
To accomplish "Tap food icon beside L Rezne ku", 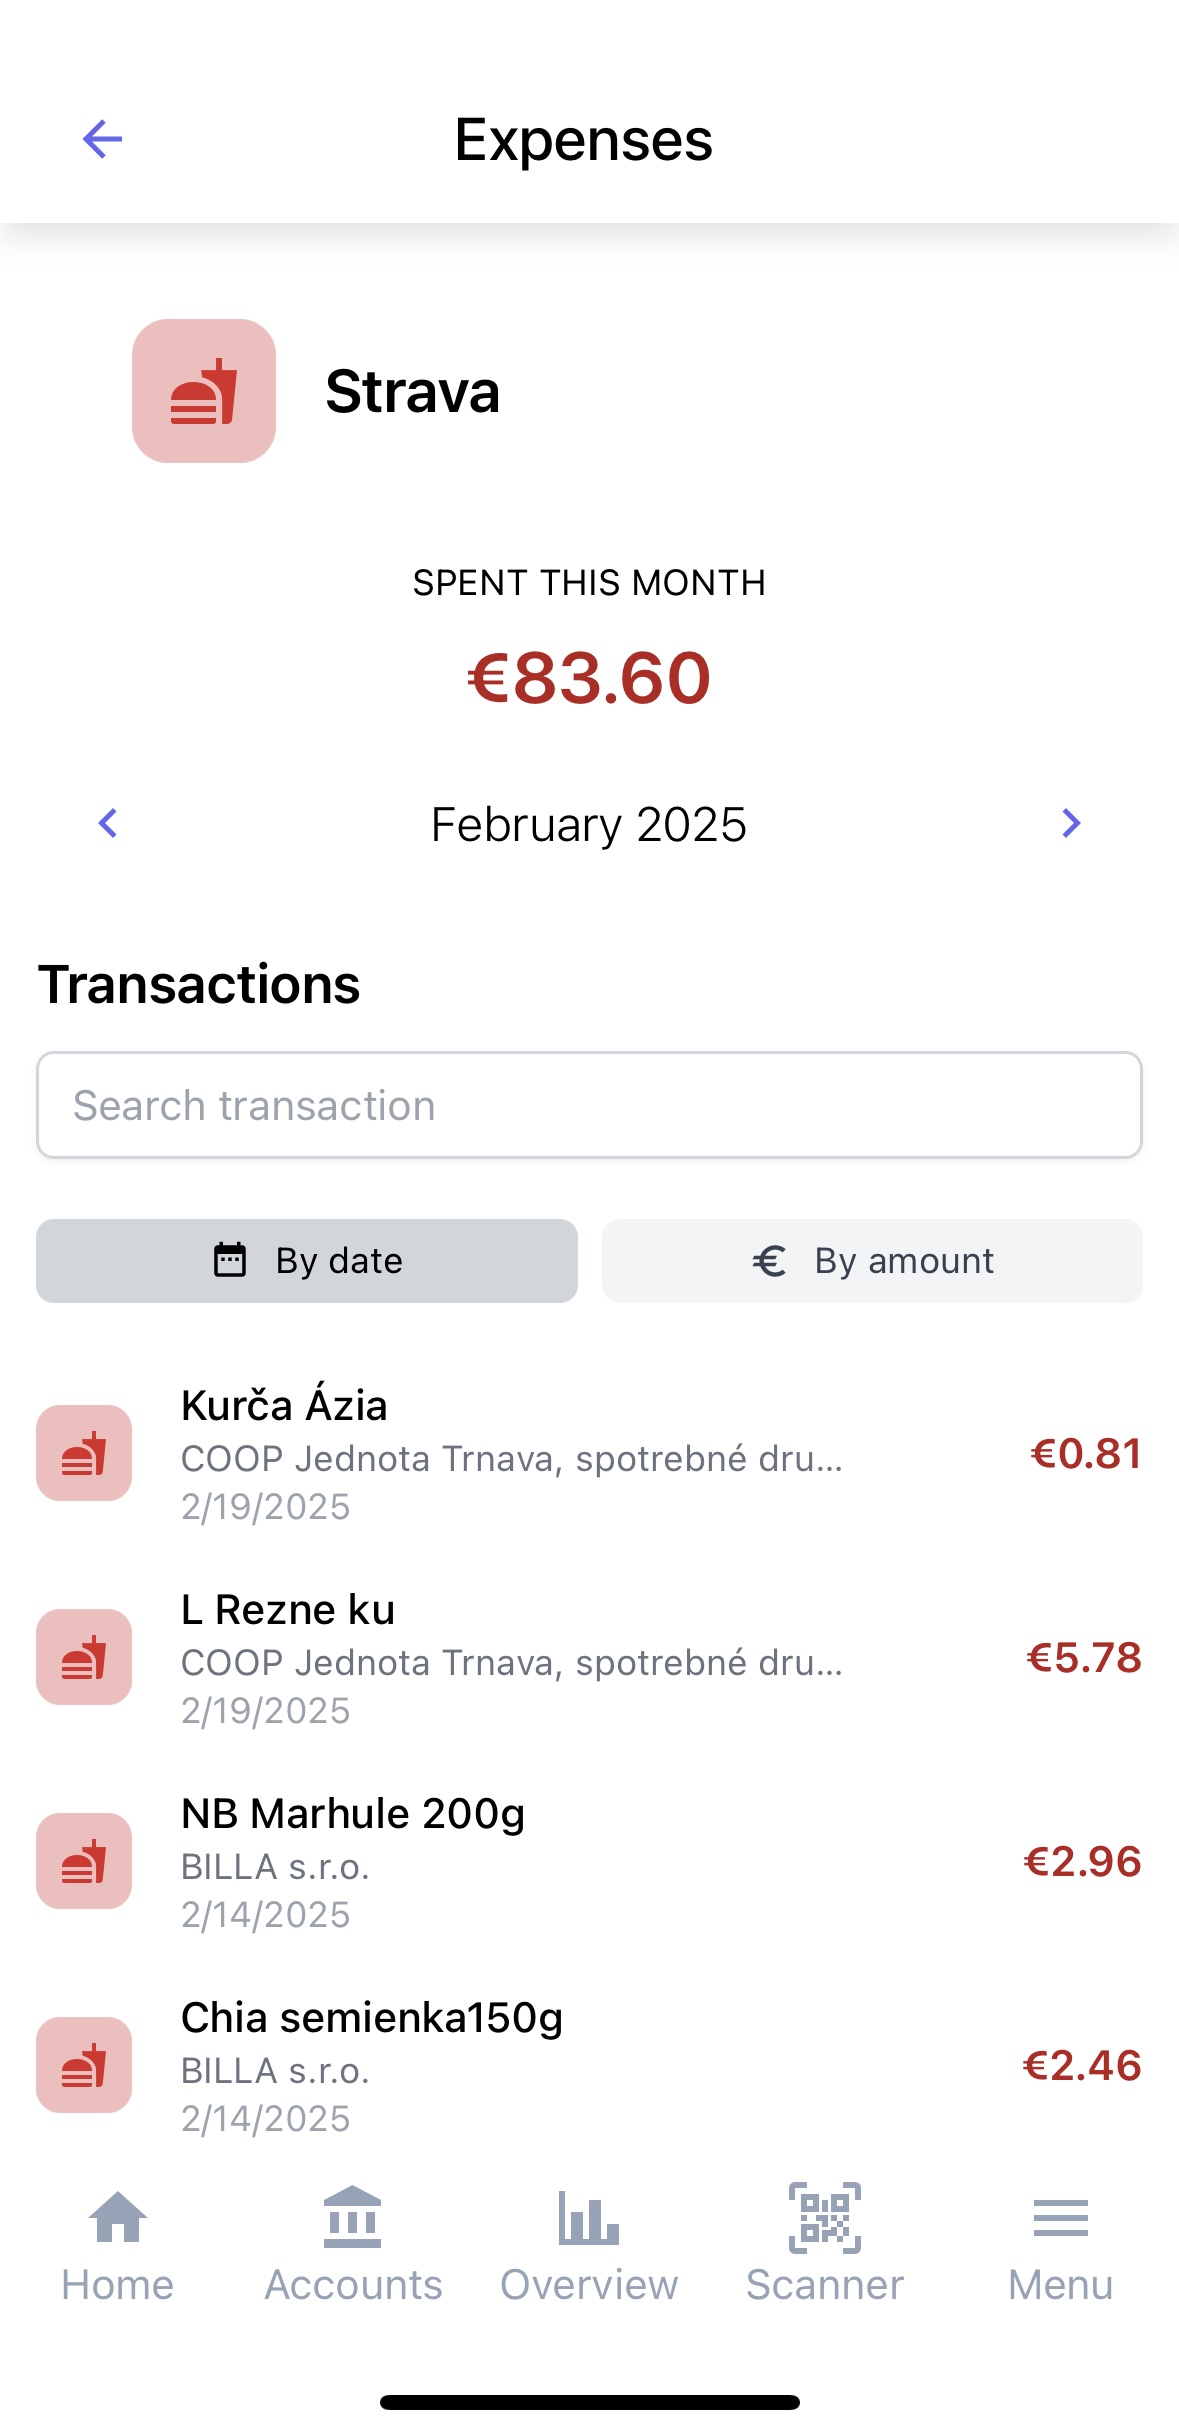I will point(84,1657).
